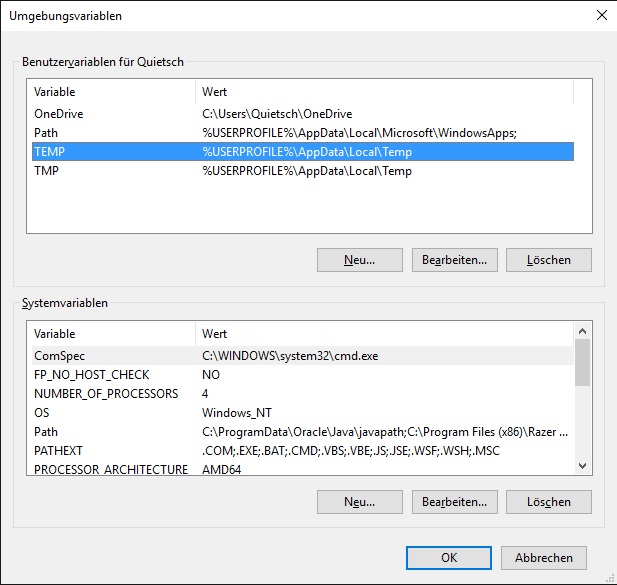Select system Path variable with javapath
Image resolution: width=617 pixels, height=585 pixels.
pyautogui.click(x=303, y=432)
